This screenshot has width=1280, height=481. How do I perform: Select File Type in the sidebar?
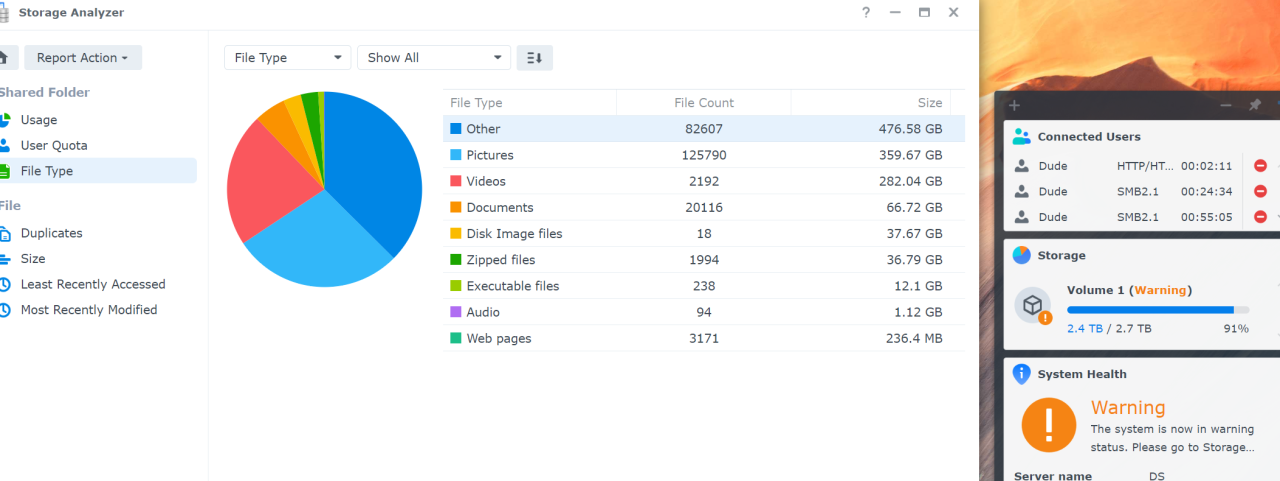(x=98, y=171)
